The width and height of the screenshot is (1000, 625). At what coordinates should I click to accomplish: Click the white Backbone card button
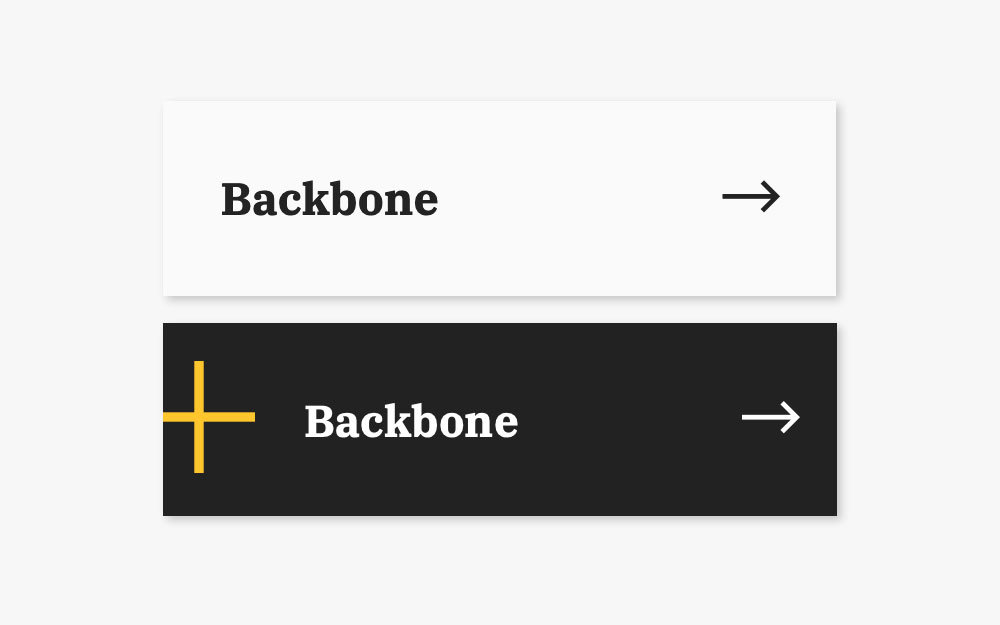(x=499, y=198)
